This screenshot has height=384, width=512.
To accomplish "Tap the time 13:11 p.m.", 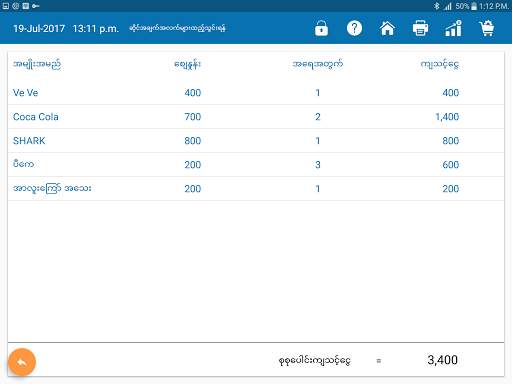I will coord(96,29).
